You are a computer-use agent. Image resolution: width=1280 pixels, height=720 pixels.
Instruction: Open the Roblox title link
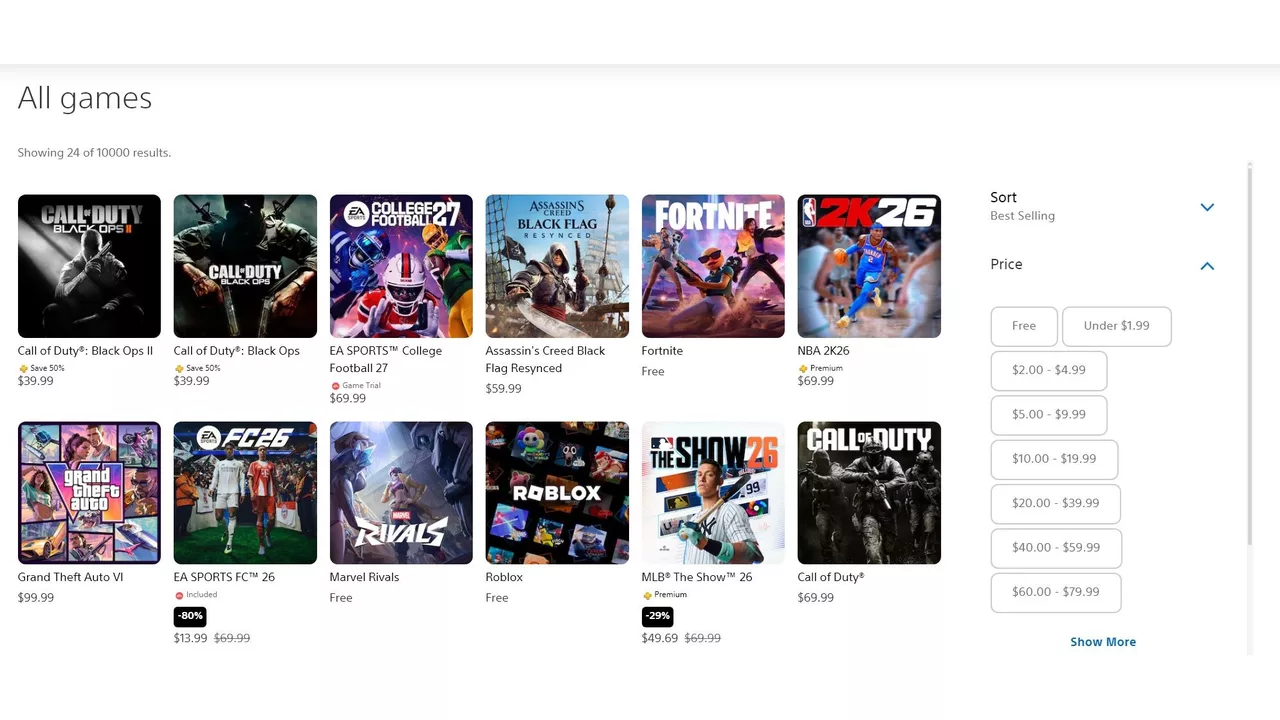pyautogui.click(x=505, y=577)
